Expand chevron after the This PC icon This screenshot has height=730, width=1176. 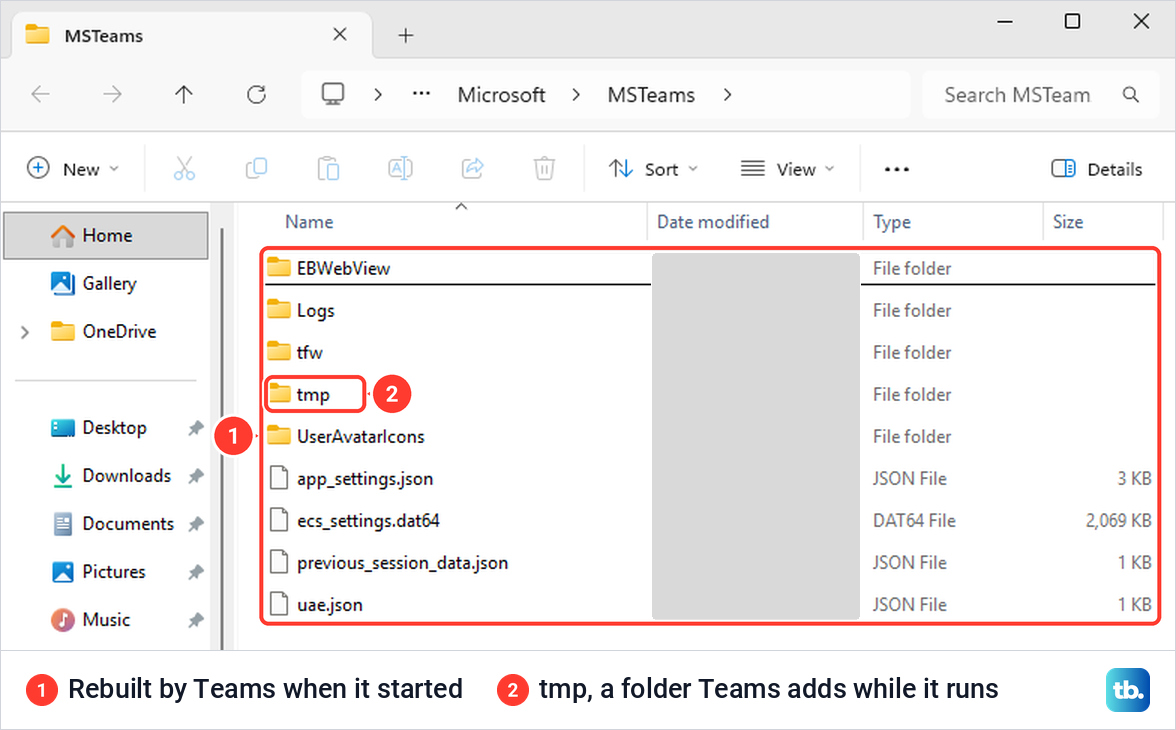pyautogui.click(x=378, y=95)
